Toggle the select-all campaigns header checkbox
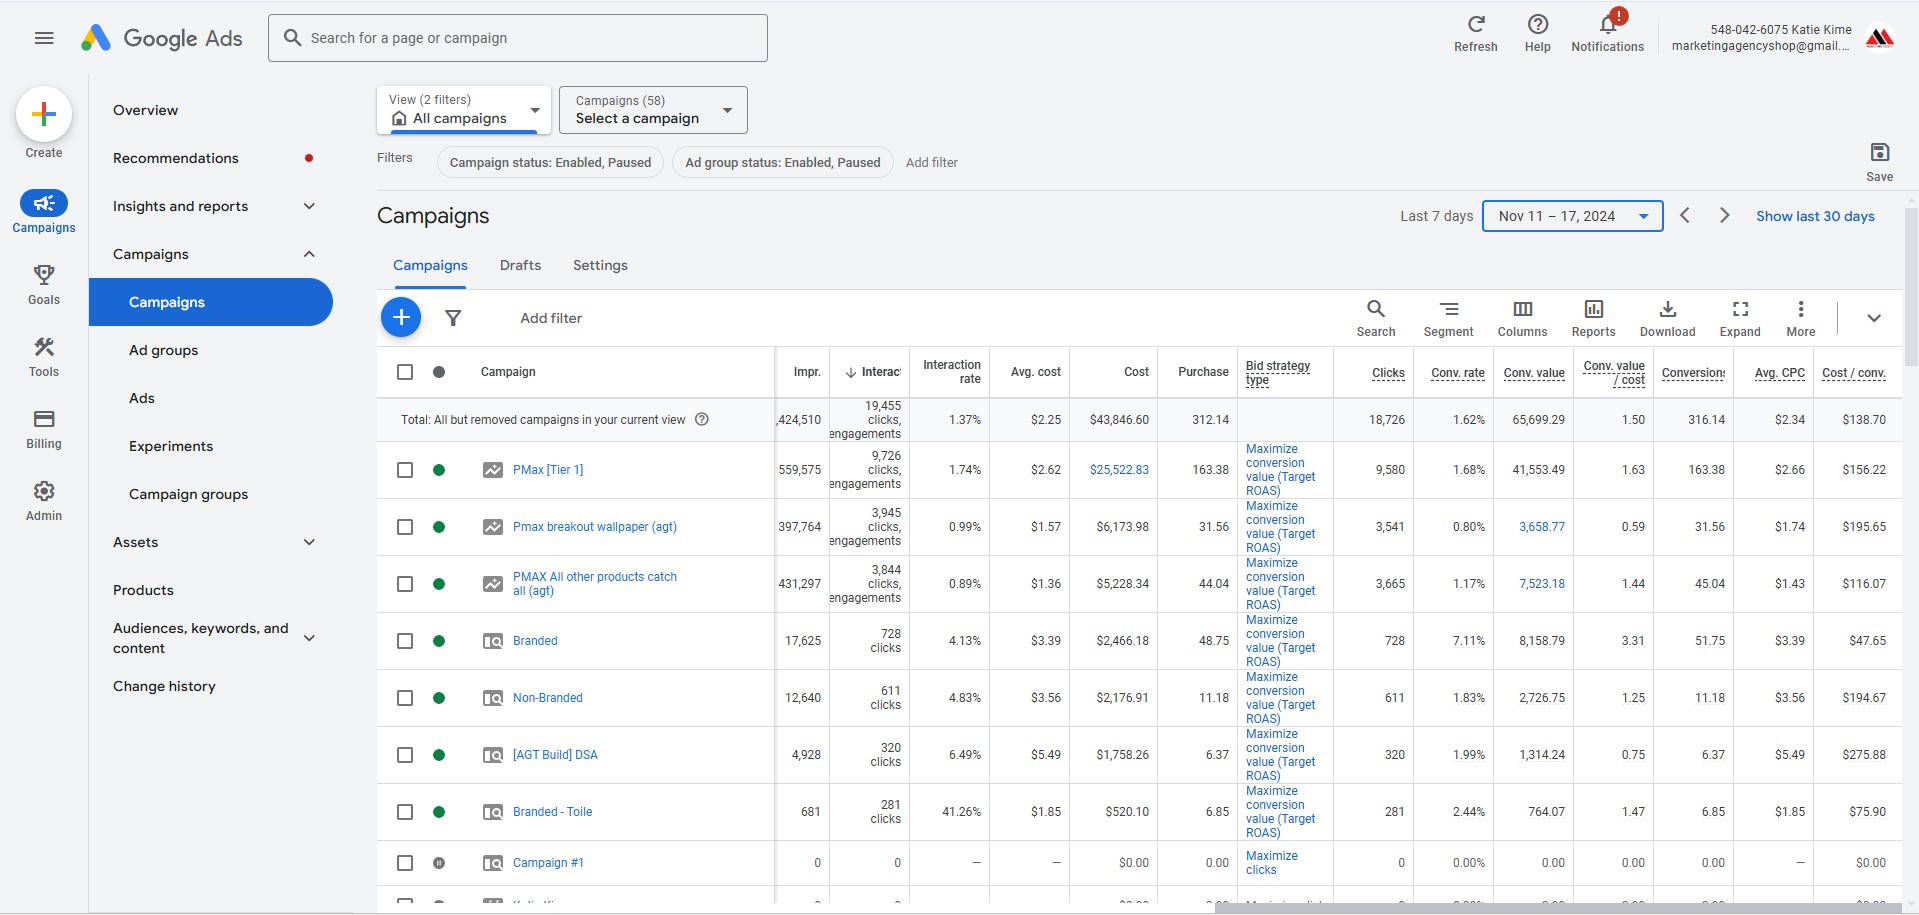This screenshot has height=915, width=1919. pyautogui.click(x=405, y=372)
